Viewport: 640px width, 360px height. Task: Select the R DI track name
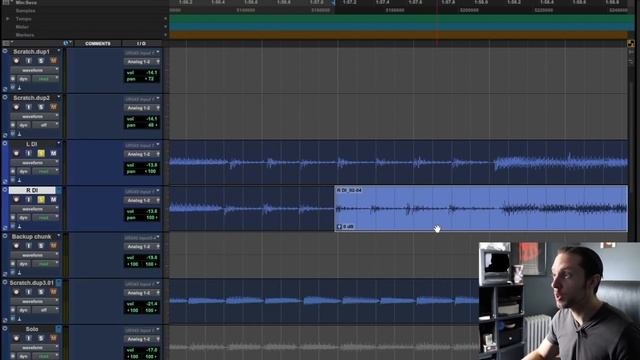(x=32, y=190)
